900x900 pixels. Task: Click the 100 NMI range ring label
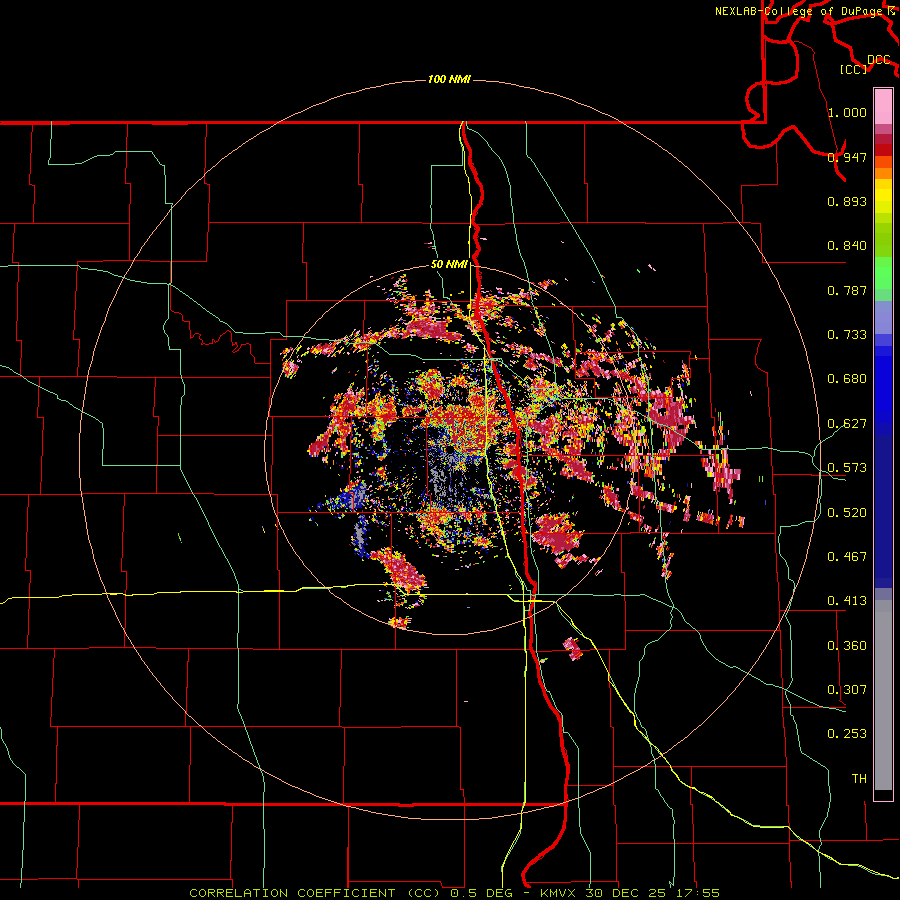click(449, 79)
